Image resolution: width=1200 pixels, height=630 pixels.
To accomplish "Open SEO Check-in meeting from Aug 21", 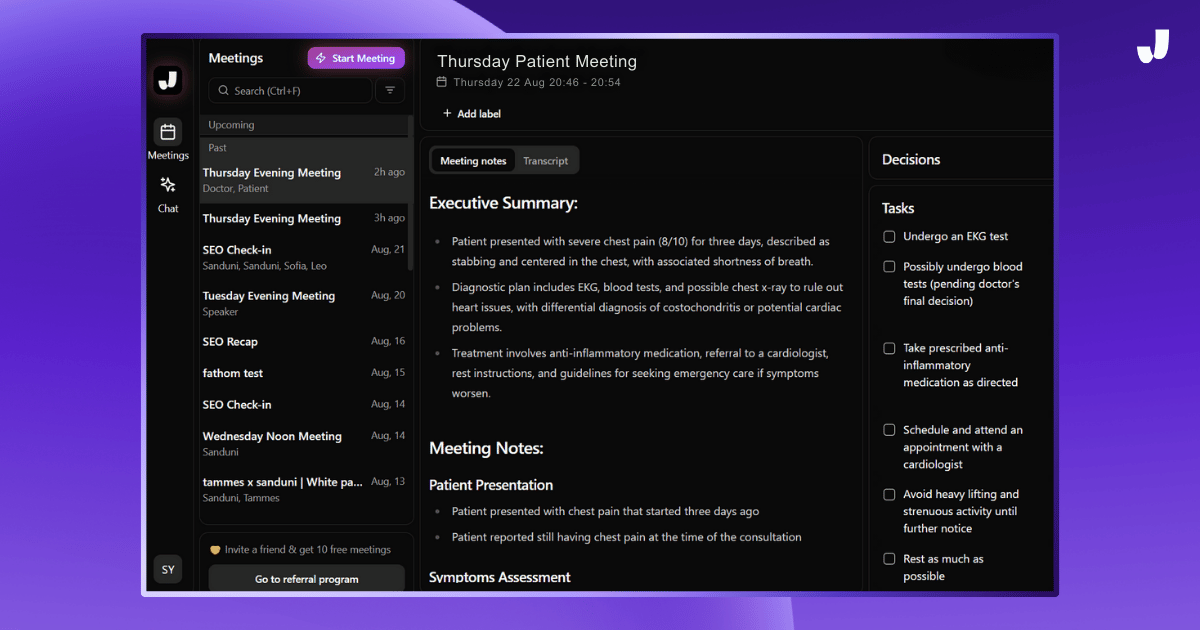I will point(304,257).
